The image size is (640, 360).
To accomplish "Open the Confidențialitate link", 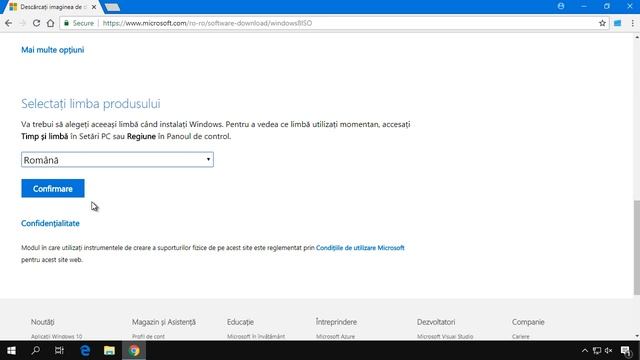I will coord(50,223).
